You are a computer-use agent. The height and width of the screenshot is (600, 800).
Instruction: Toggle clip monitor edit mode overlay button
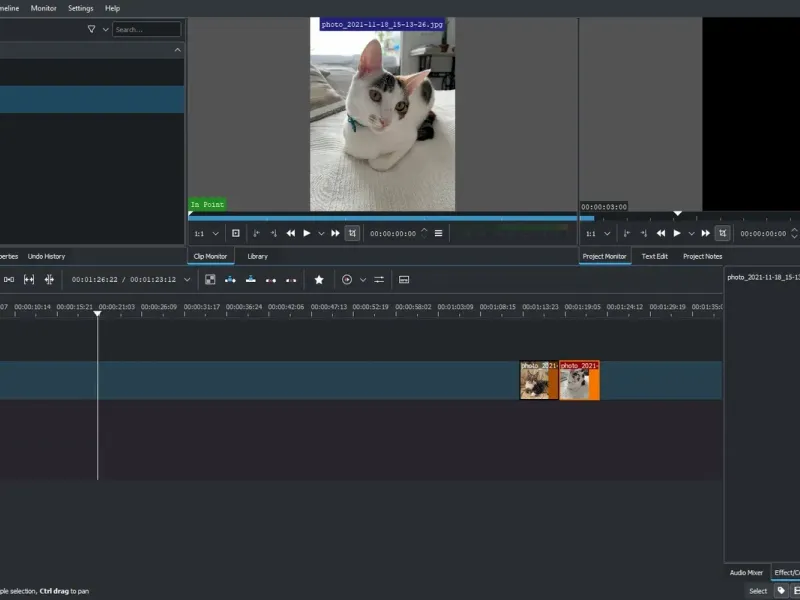point(236,233)
